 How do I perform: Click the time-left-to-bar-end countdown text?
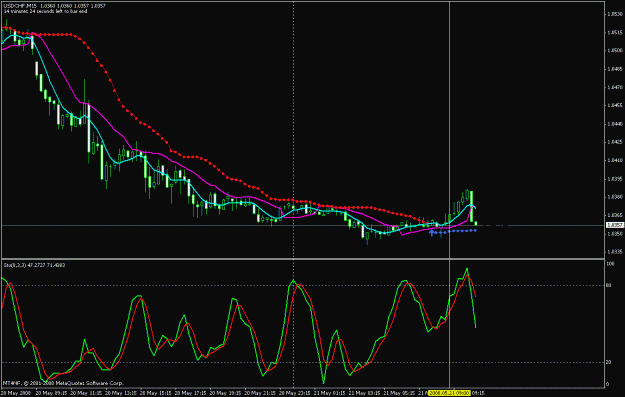click(x=45, y=11)
